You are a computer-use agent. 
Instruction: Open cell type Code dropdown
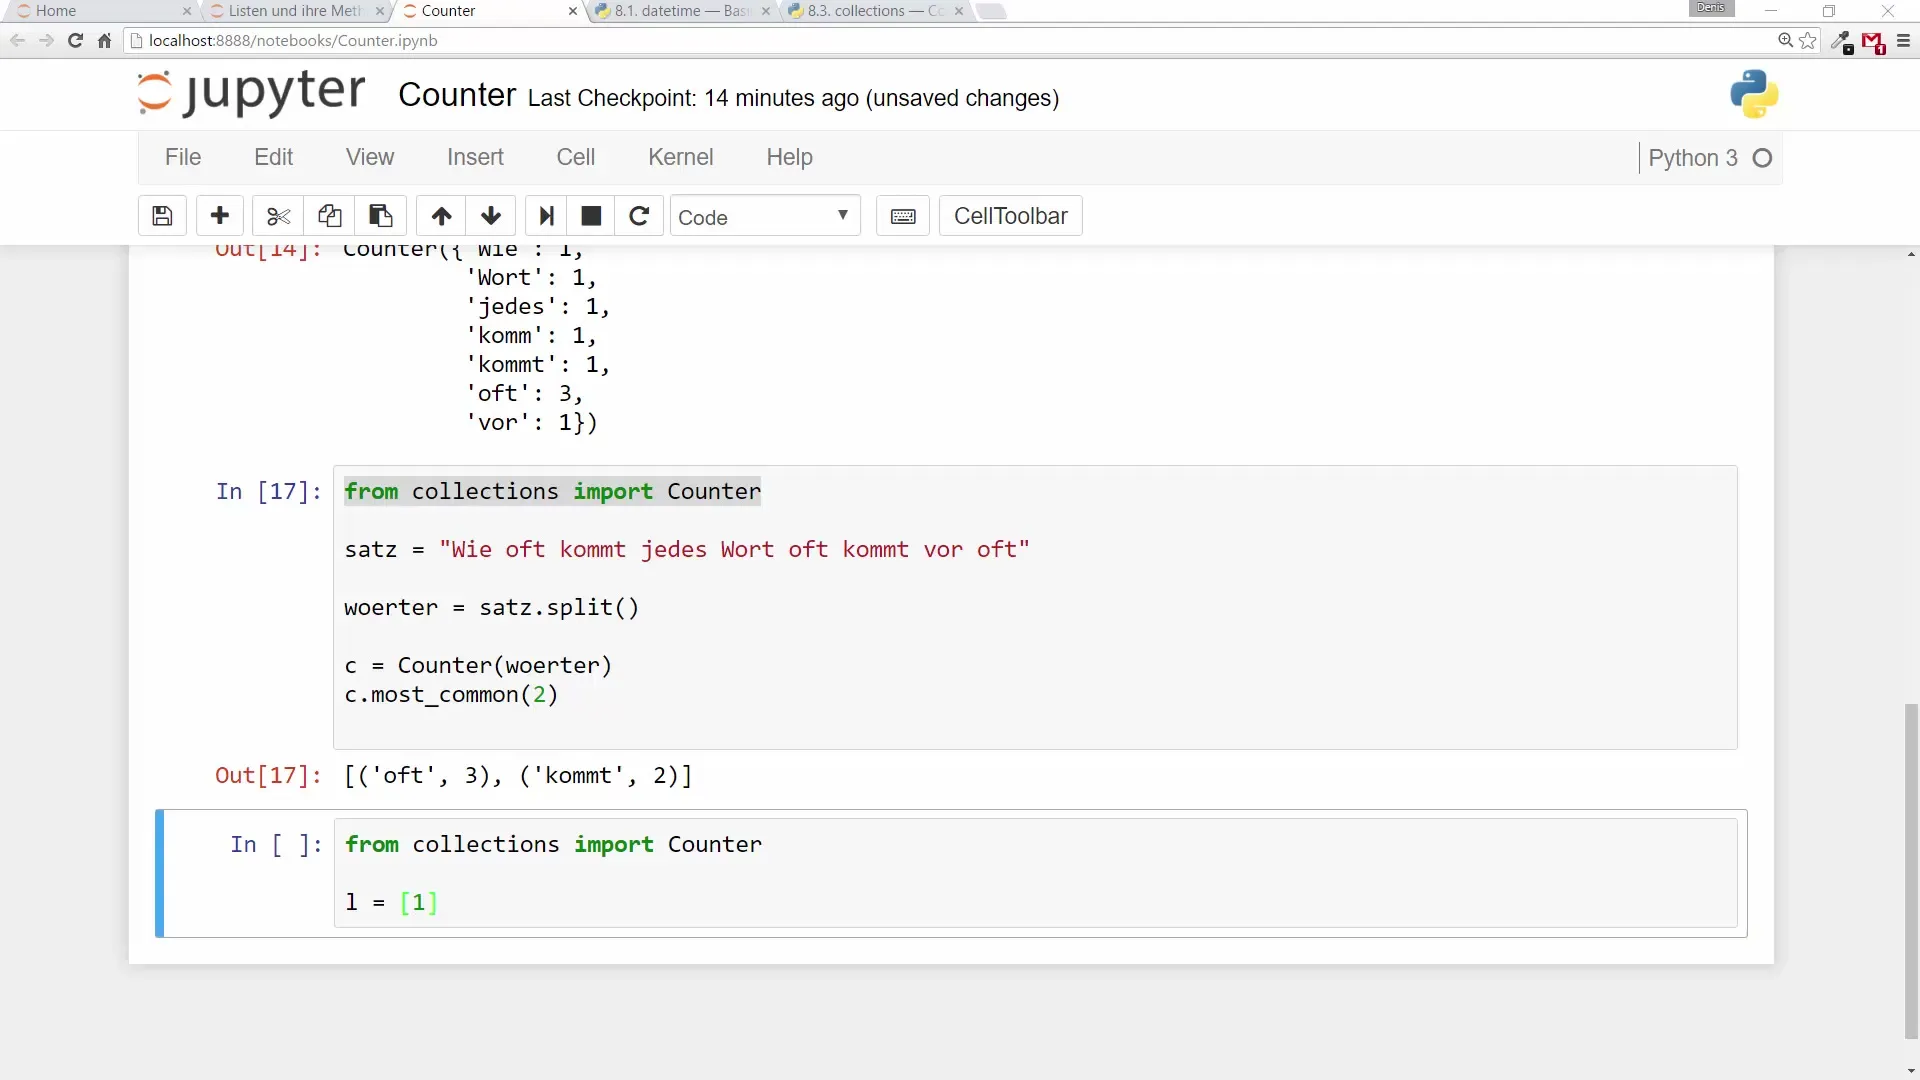(x=765, y=216)
